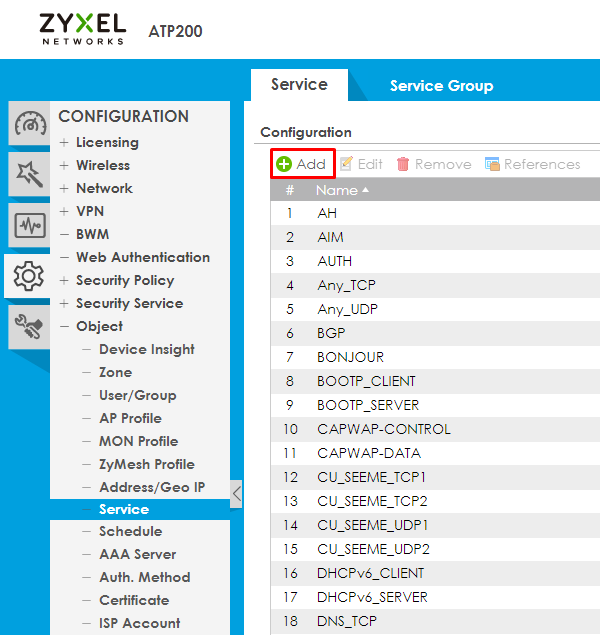Select the AUTH service row

point(435,261)
